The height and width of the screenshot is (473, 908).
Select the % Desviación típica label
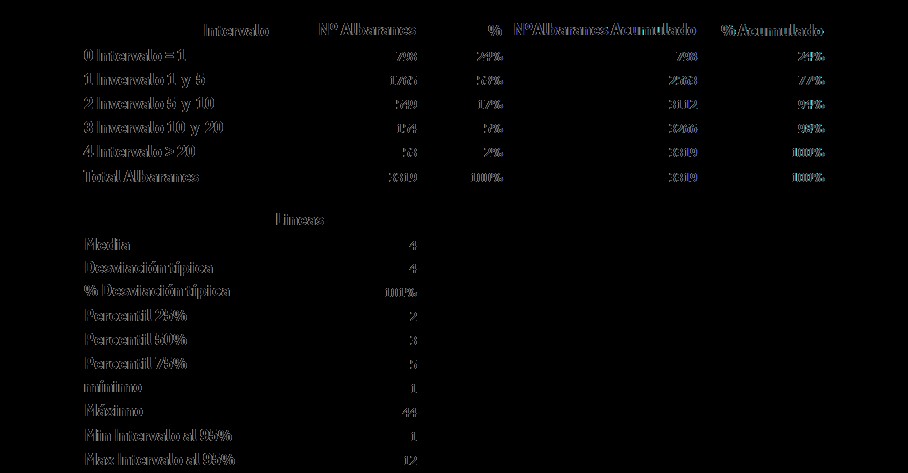click(x=157, y=291)
